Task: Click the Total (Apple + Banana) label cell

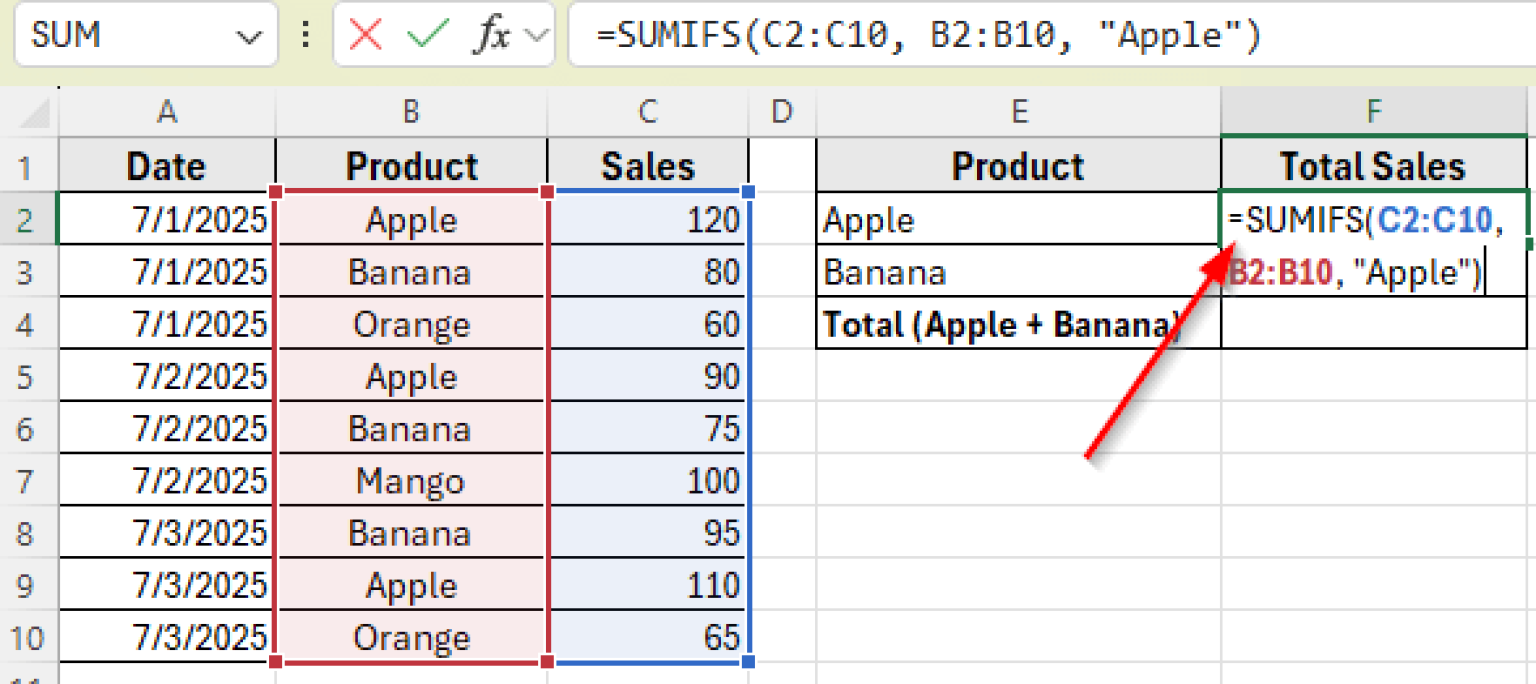Action: [x=1019, y=323]
